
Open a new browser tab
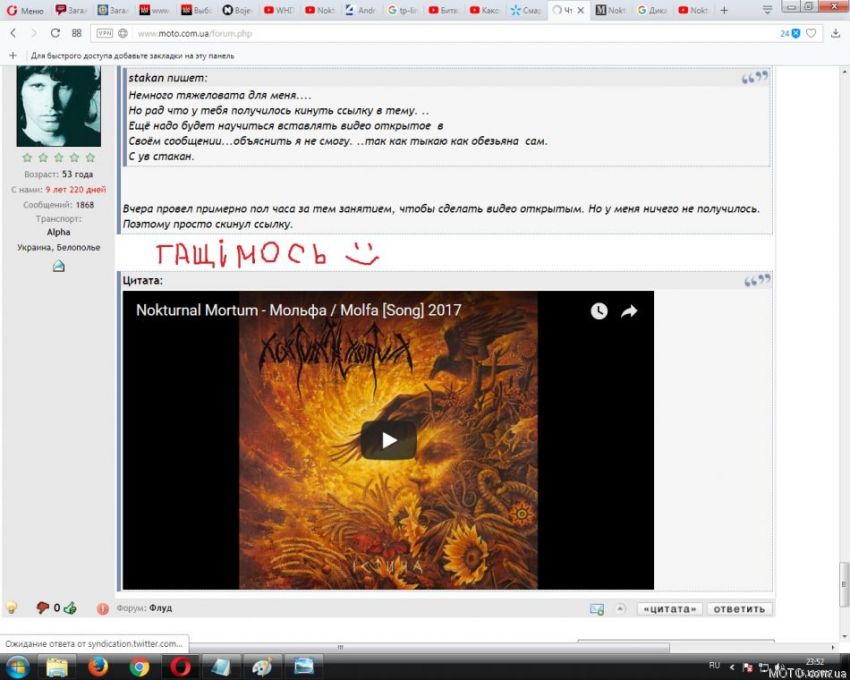coord(724,10)
